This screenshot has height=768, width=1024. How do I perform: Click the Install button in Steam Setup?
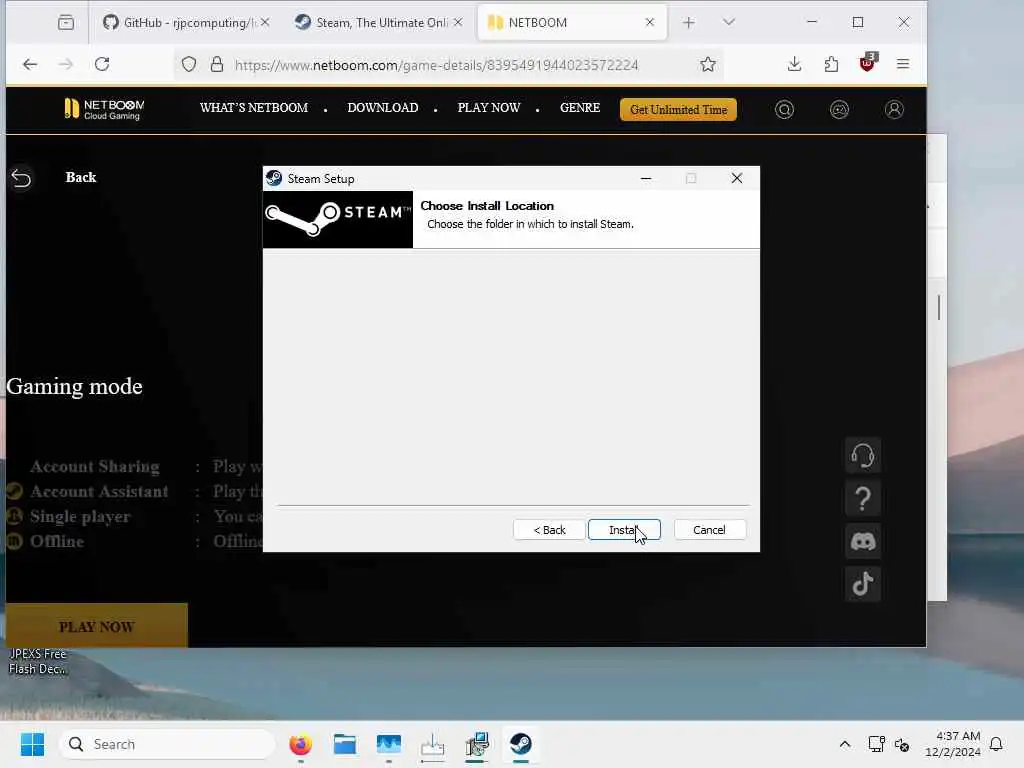[624, 530]
